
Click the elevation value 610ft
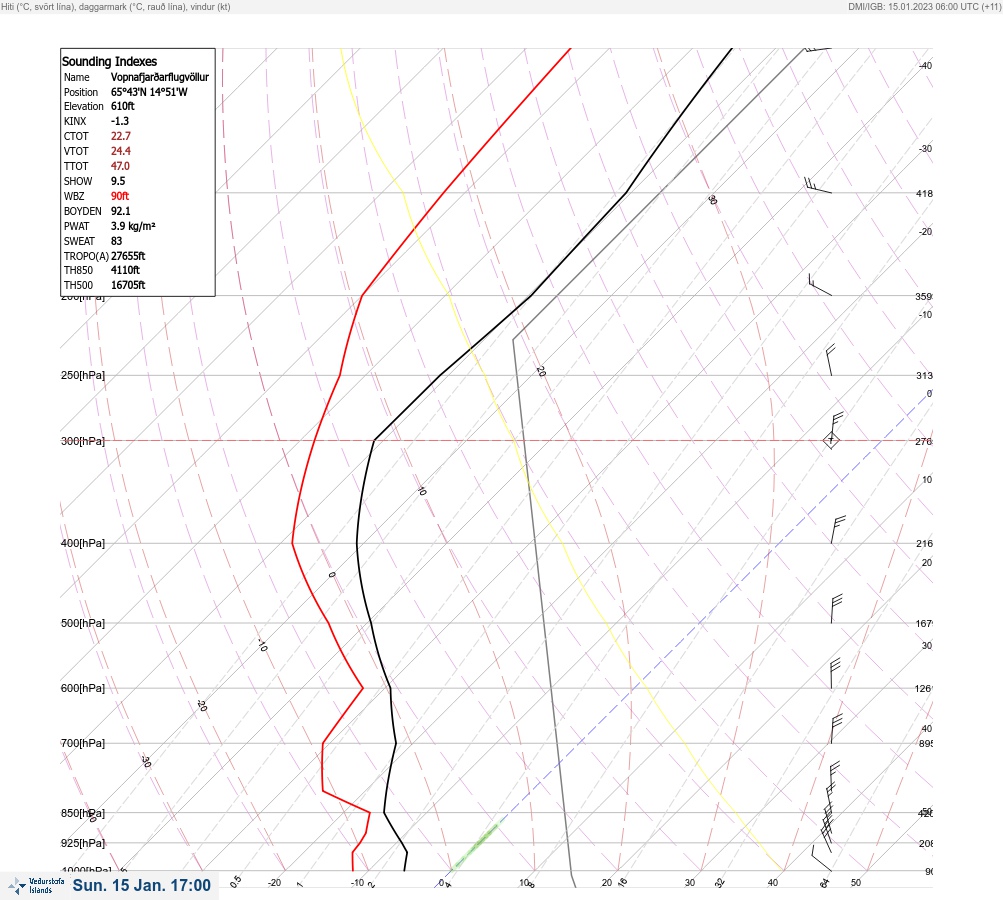coord(123,106)
